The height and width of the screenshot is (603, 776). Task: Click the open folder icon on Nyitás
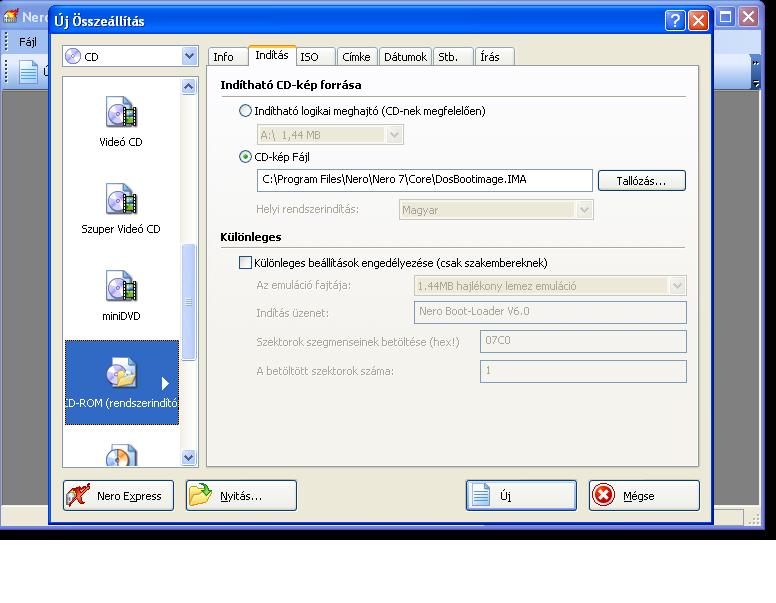[200, 495]
